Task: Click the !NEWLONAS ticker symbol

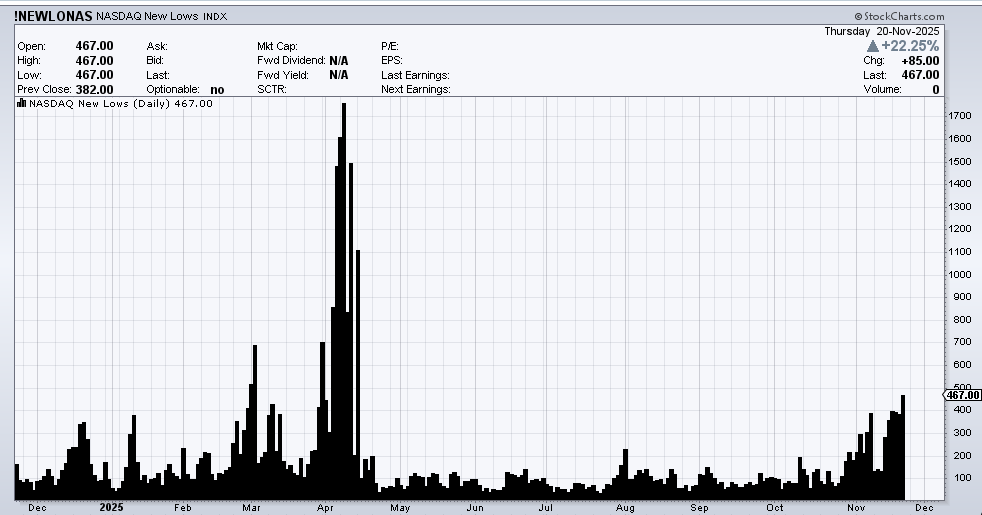Action: coord(53,17)
